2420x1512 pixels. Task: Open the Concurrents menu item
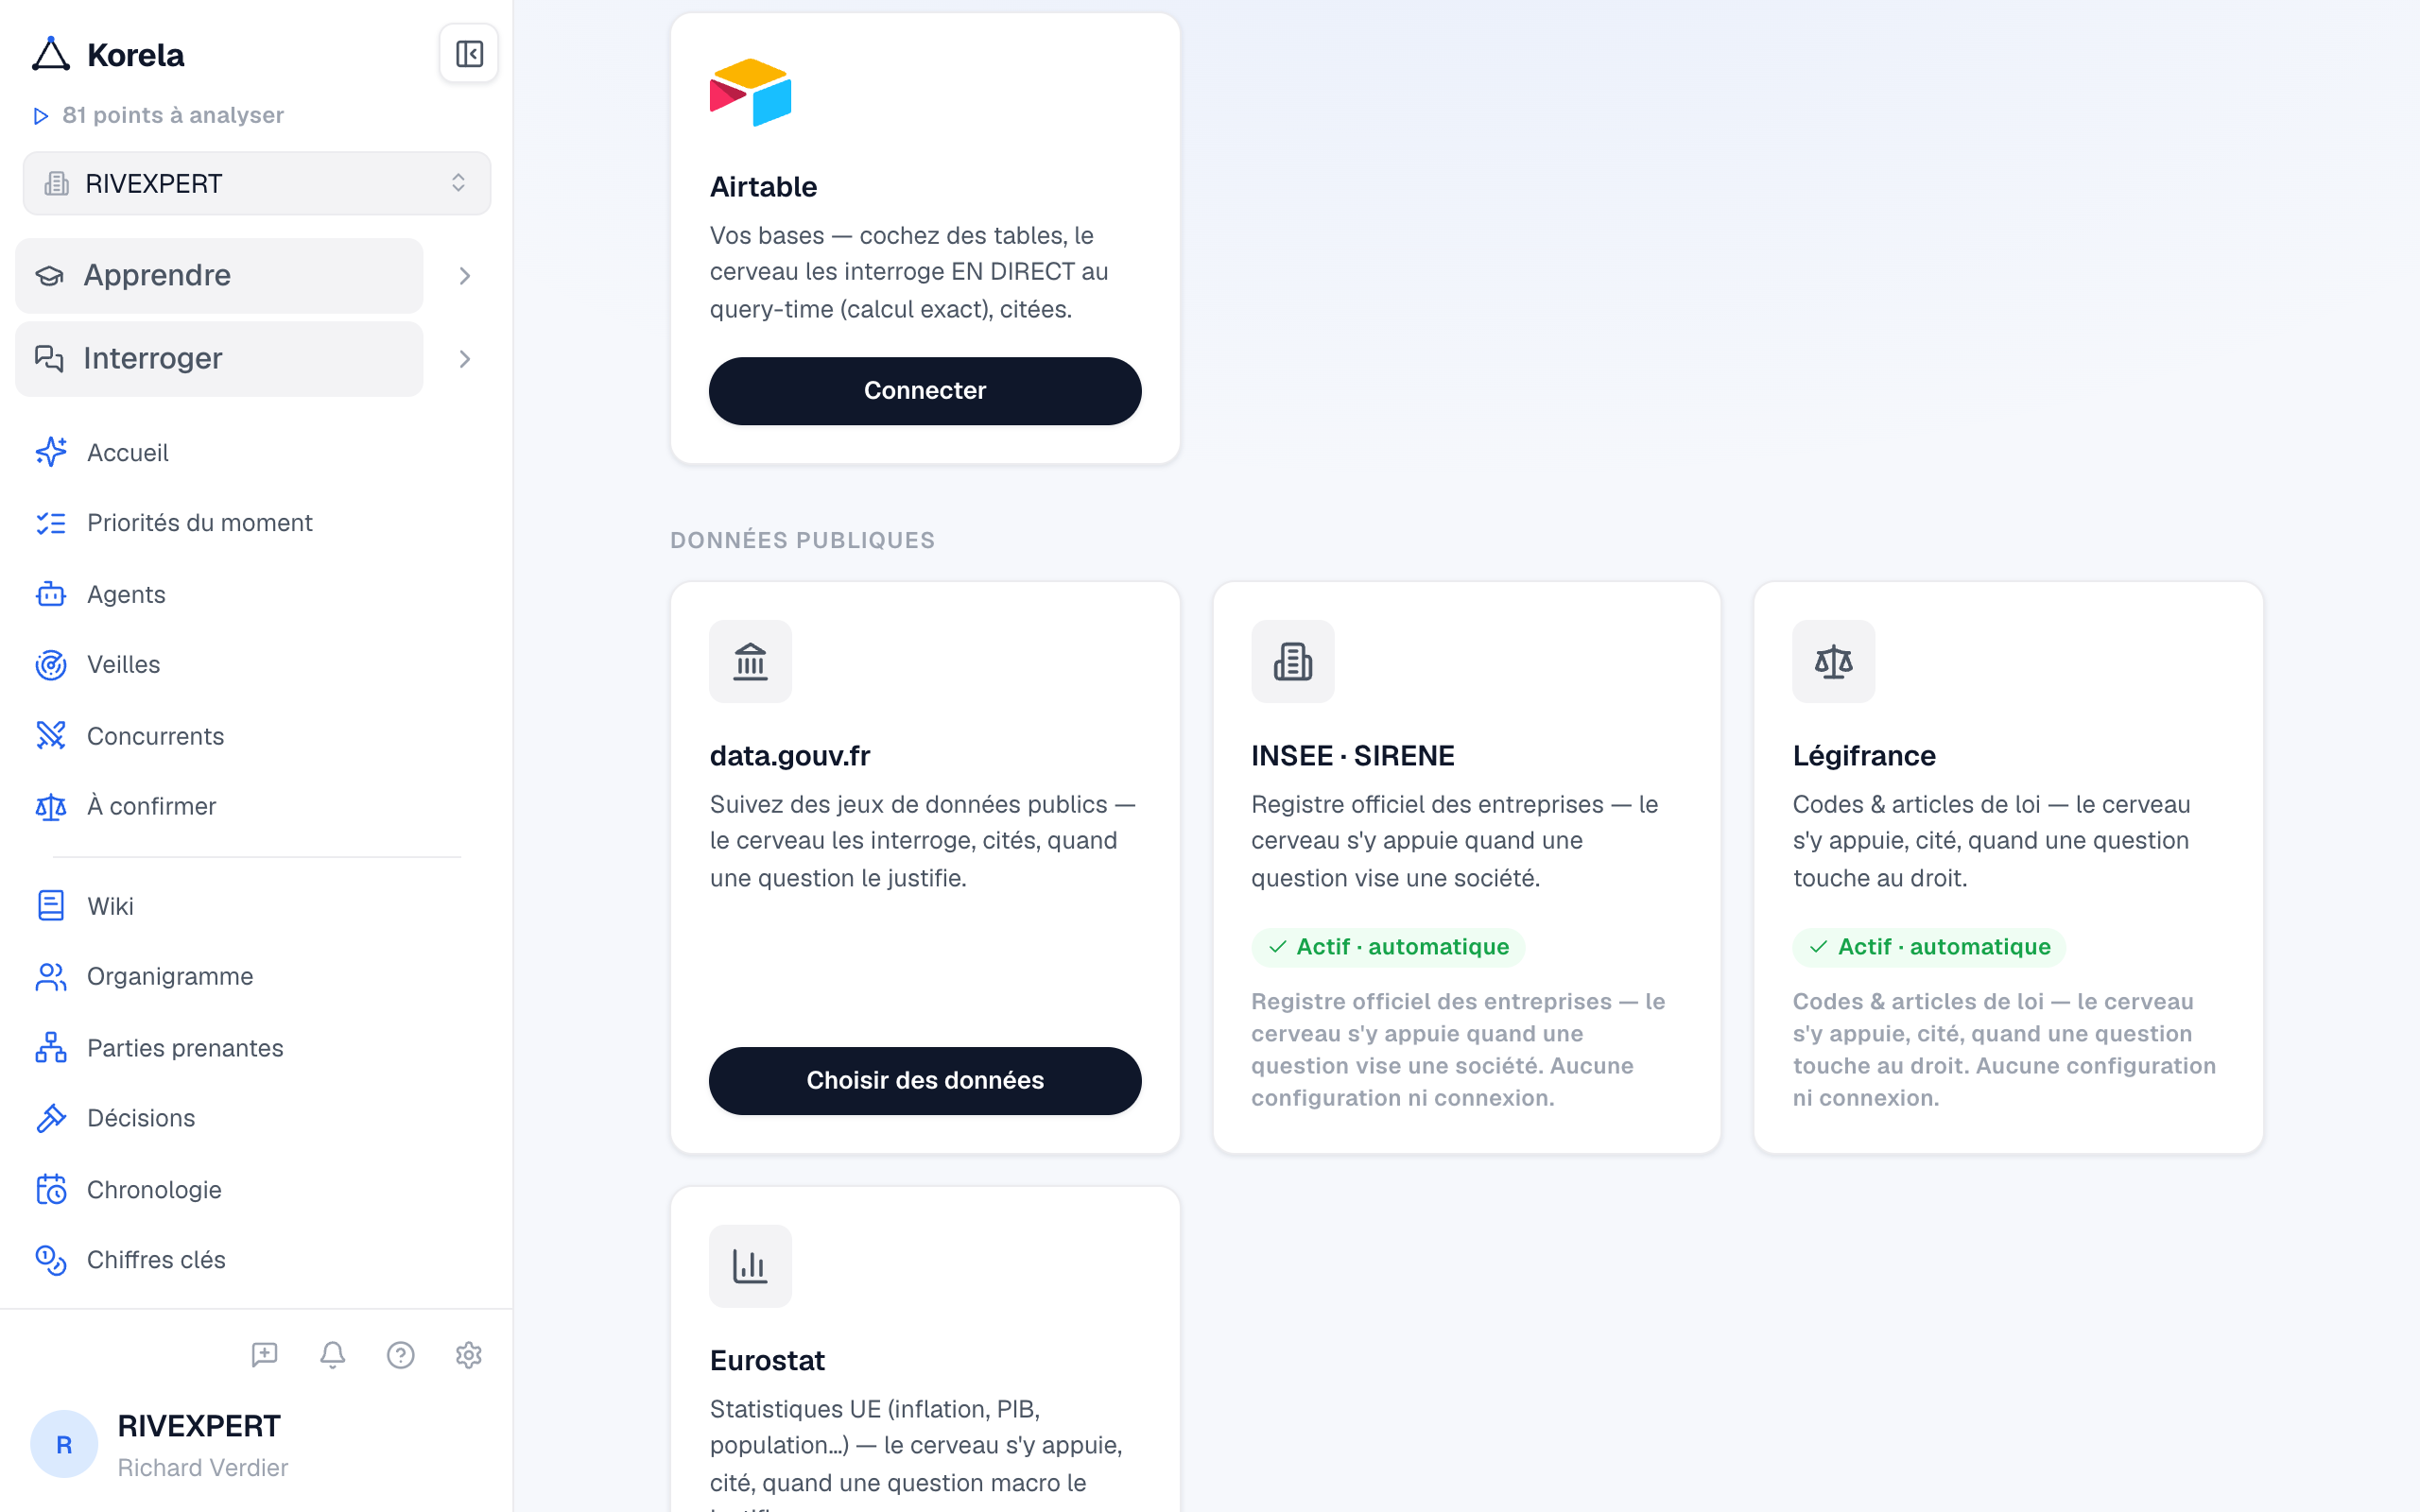click(156, 736)
